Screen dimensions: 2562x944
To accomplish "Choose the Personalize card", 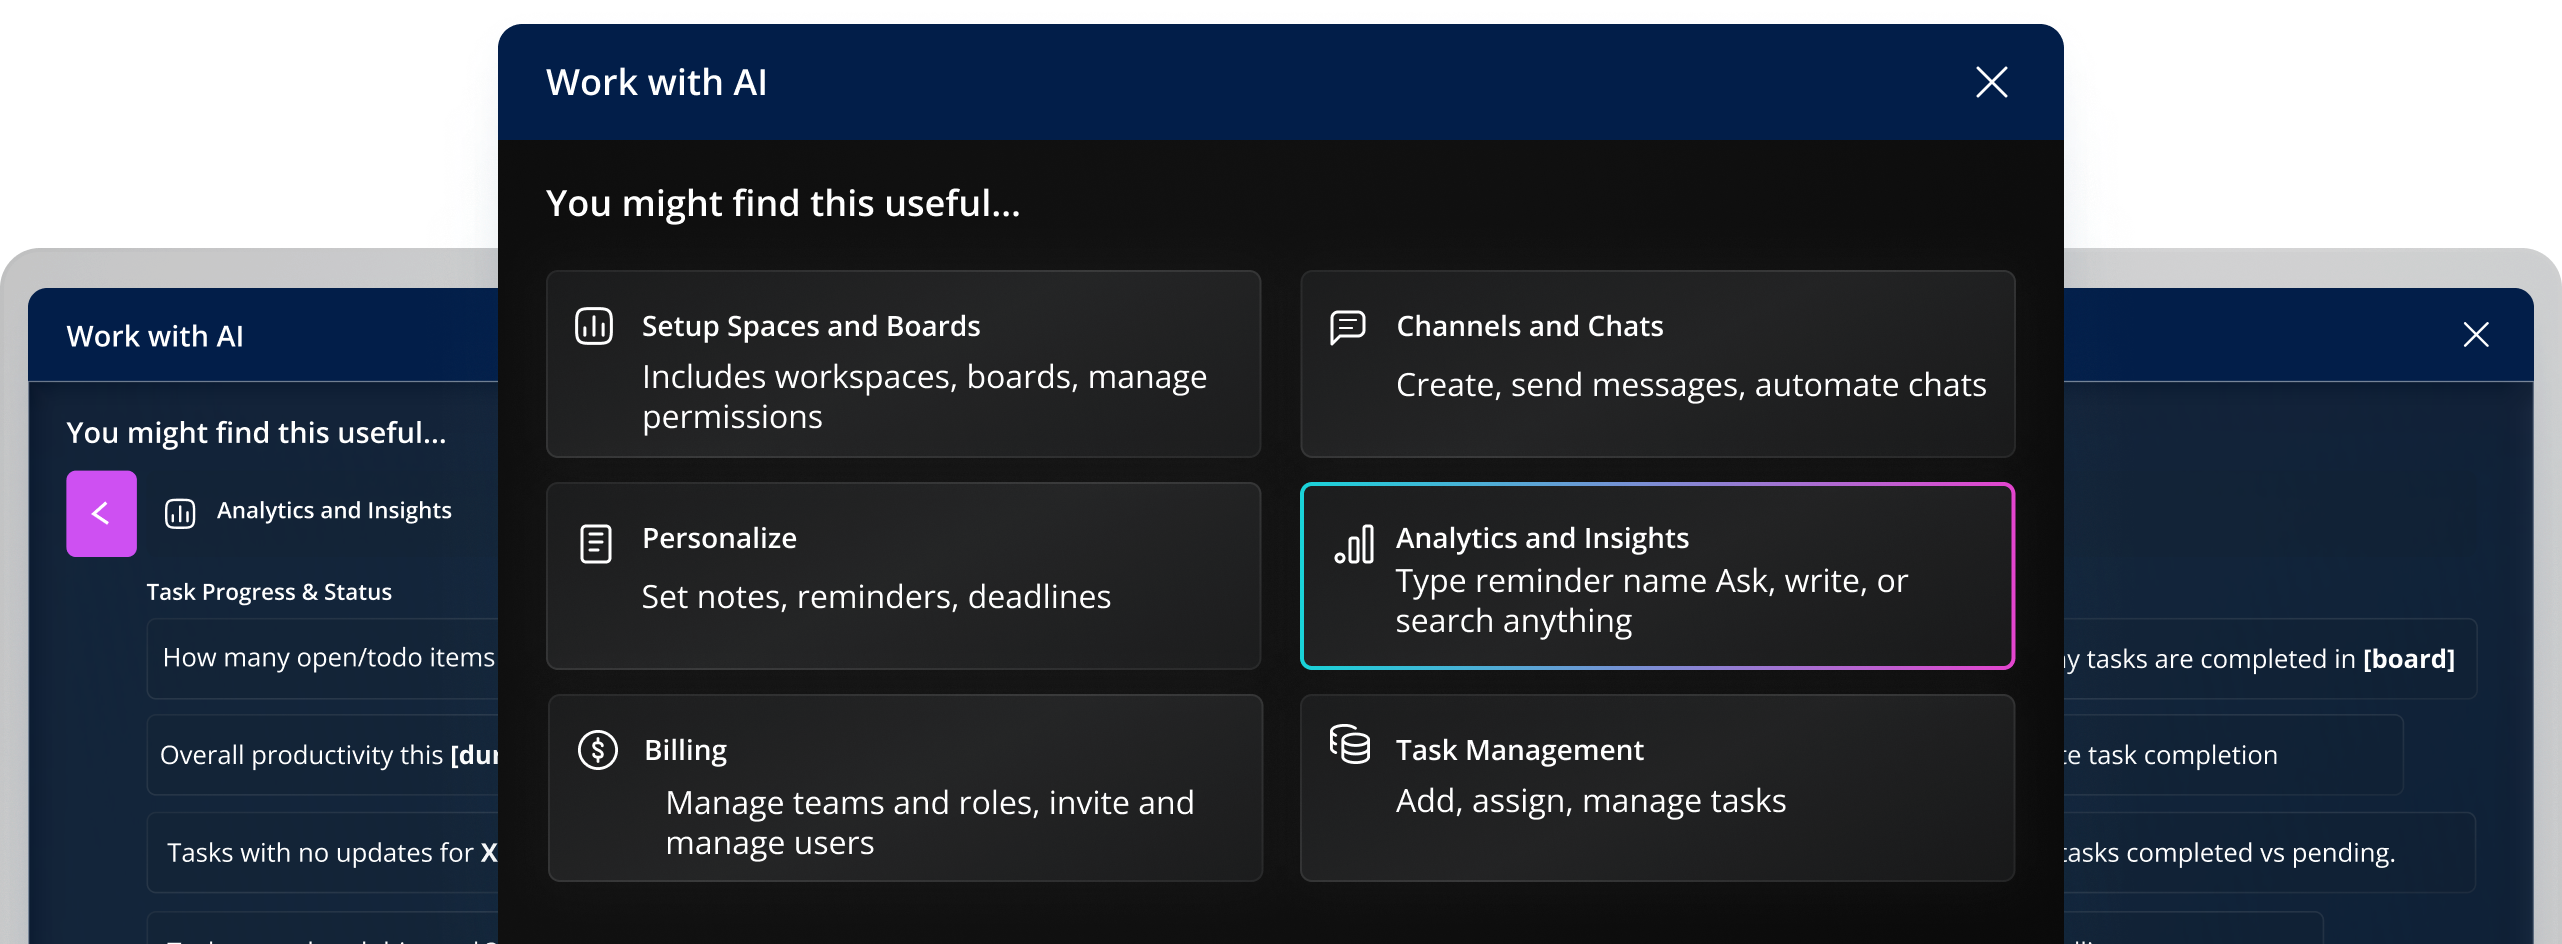I will click(903, 576).
